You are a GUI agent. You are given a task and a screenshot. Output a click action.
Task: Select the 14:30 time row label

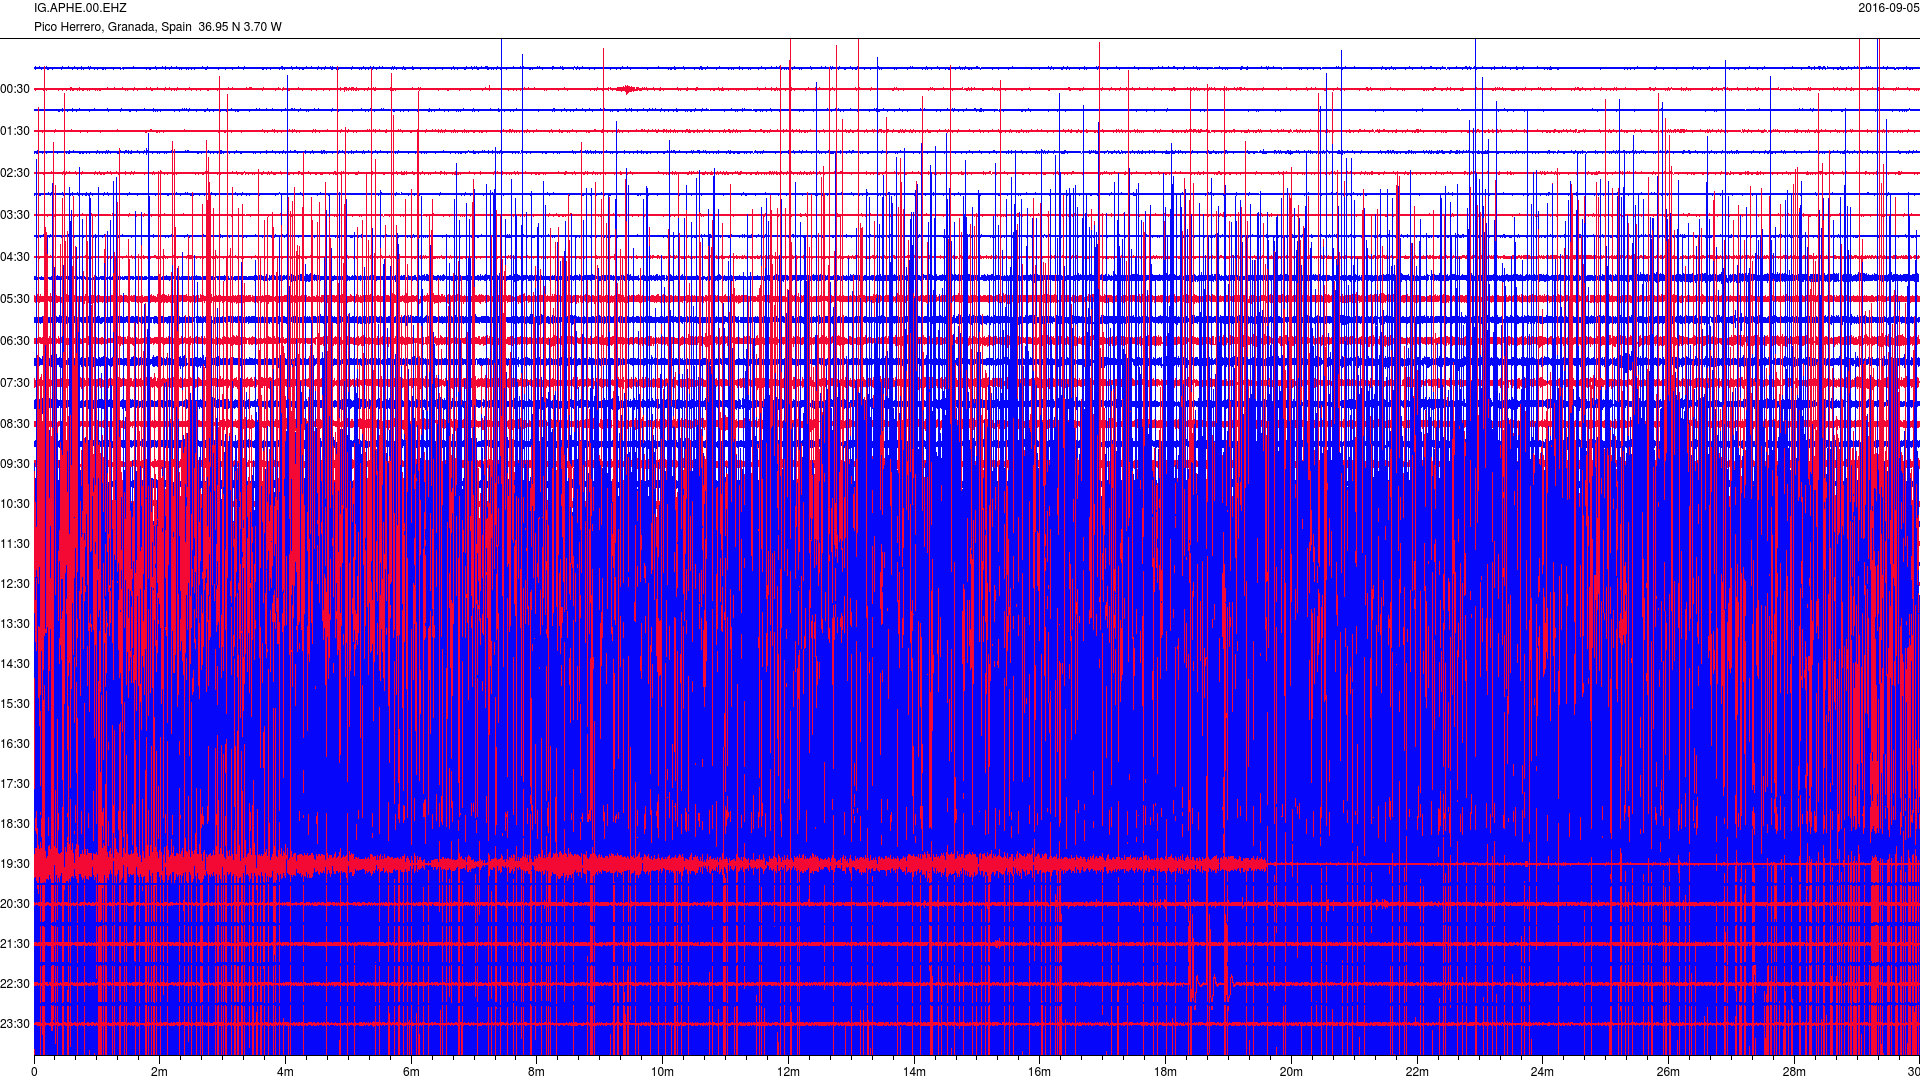pos(15,664)
